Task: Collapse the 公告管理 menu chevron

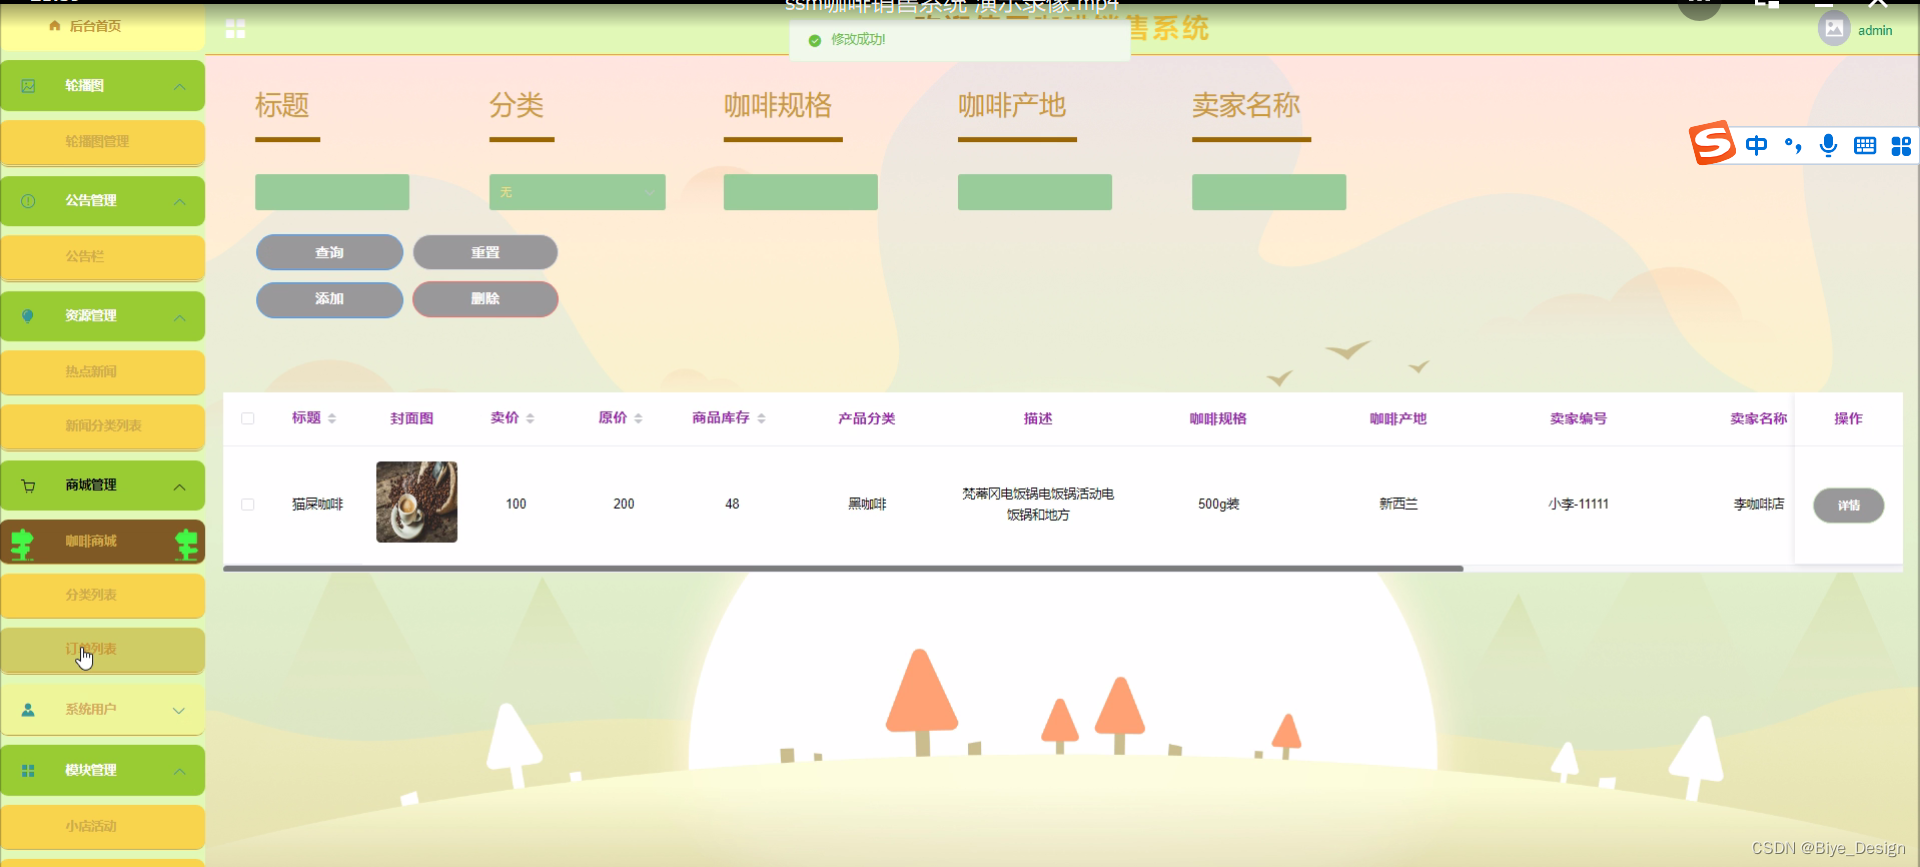Action: pos(180,201)
